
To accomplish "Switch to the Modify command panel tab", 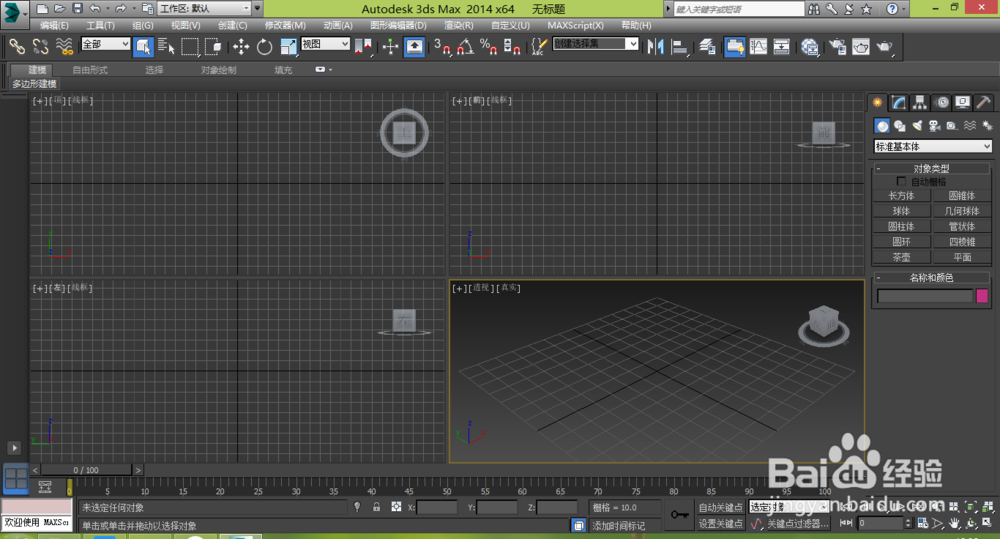I will (899, 102).
